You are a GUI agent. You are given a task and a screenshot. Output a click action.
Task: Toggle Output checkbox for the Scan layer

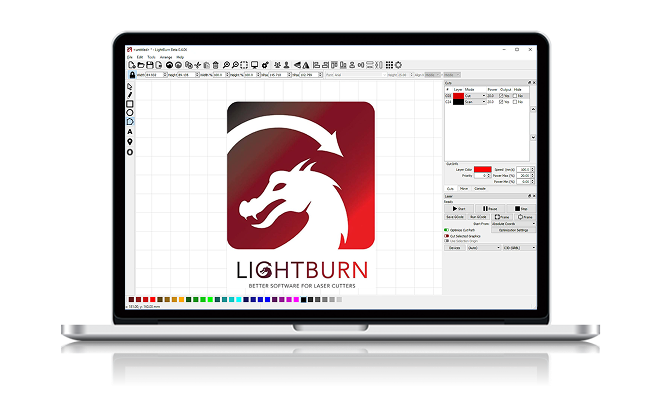pos(501,102)
